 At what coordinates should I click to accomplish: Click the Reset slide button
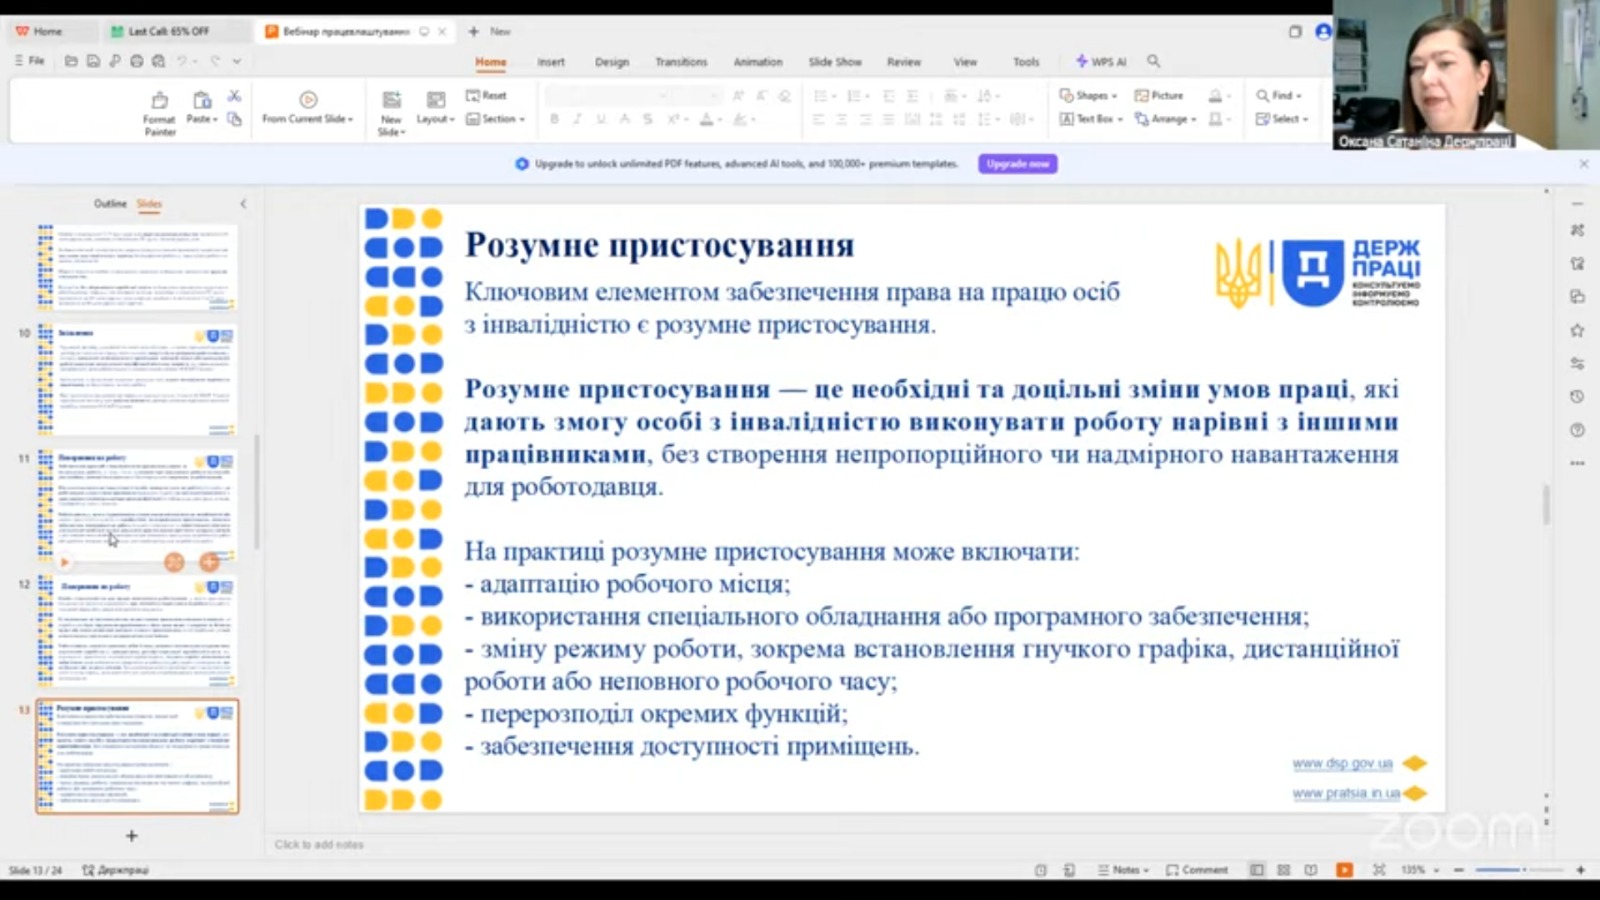[486, 95]
